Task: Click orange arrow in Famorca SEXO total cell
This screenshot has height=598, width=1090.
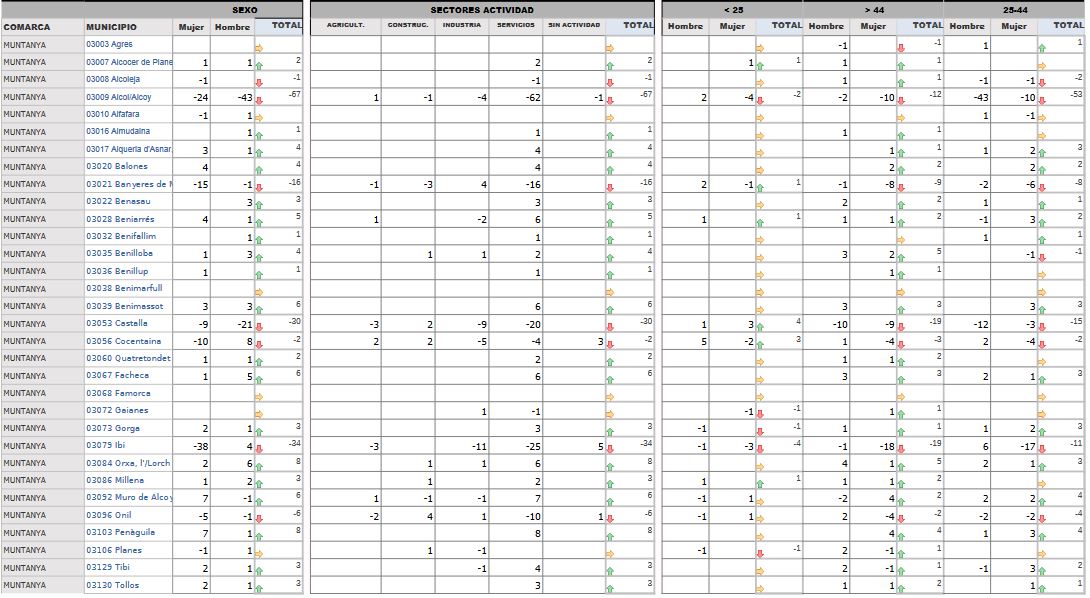Action: (260, 397)
